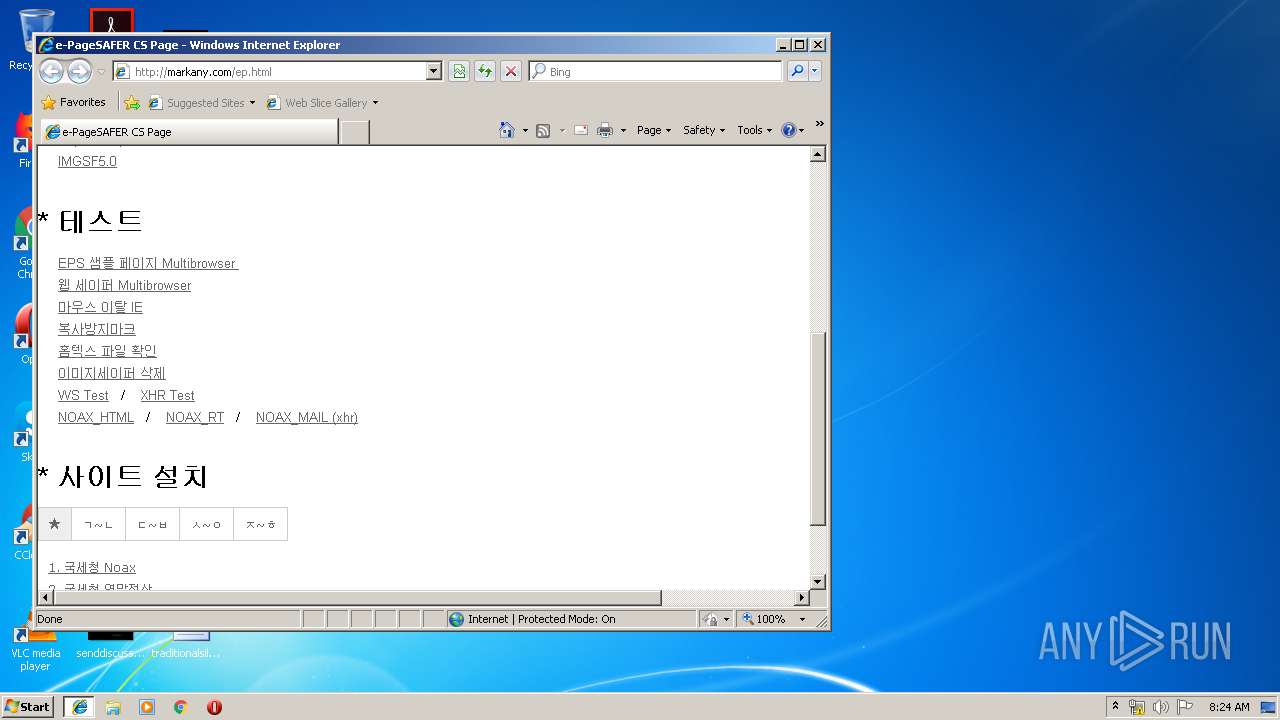1280x720 pixels.
Task: Open the Safety menu
Action: coord(704,130)
